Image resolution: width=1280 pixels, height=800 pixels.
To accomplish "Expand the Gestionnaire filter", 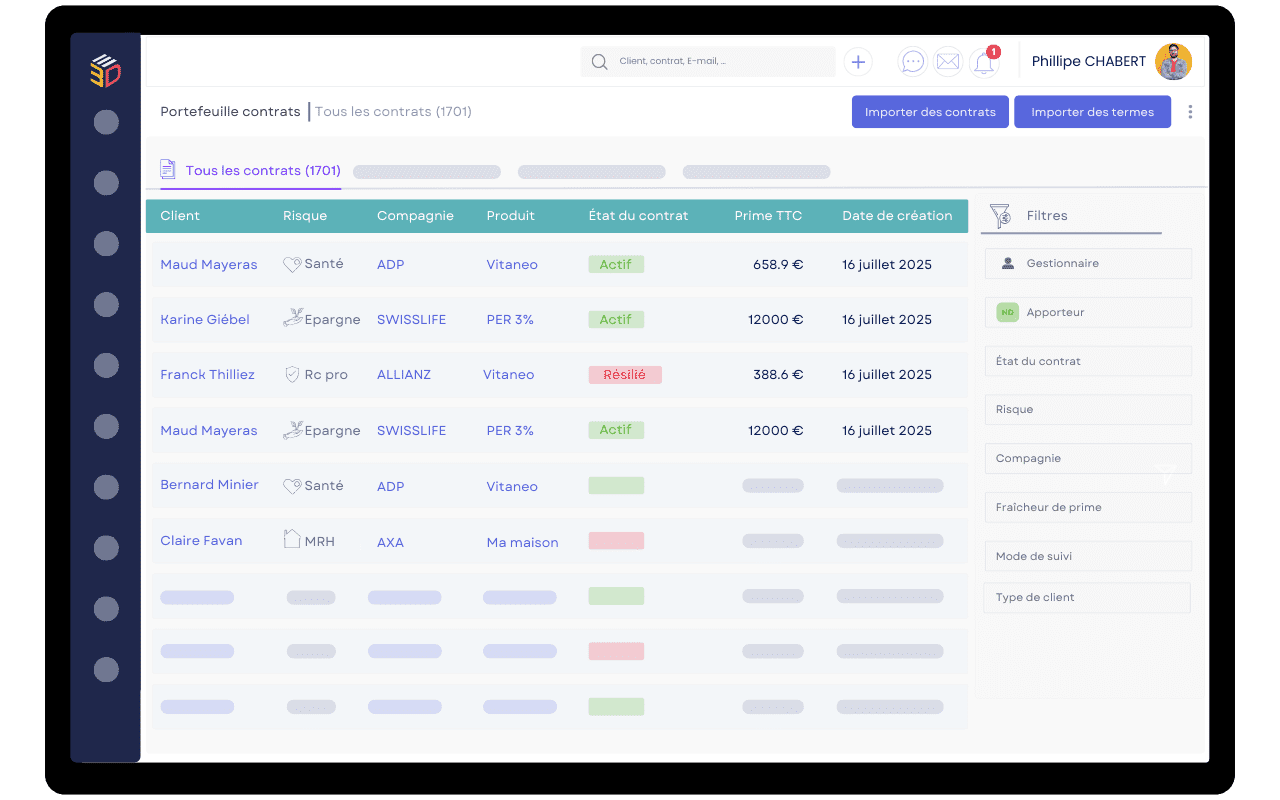I will pos(1088,264).
